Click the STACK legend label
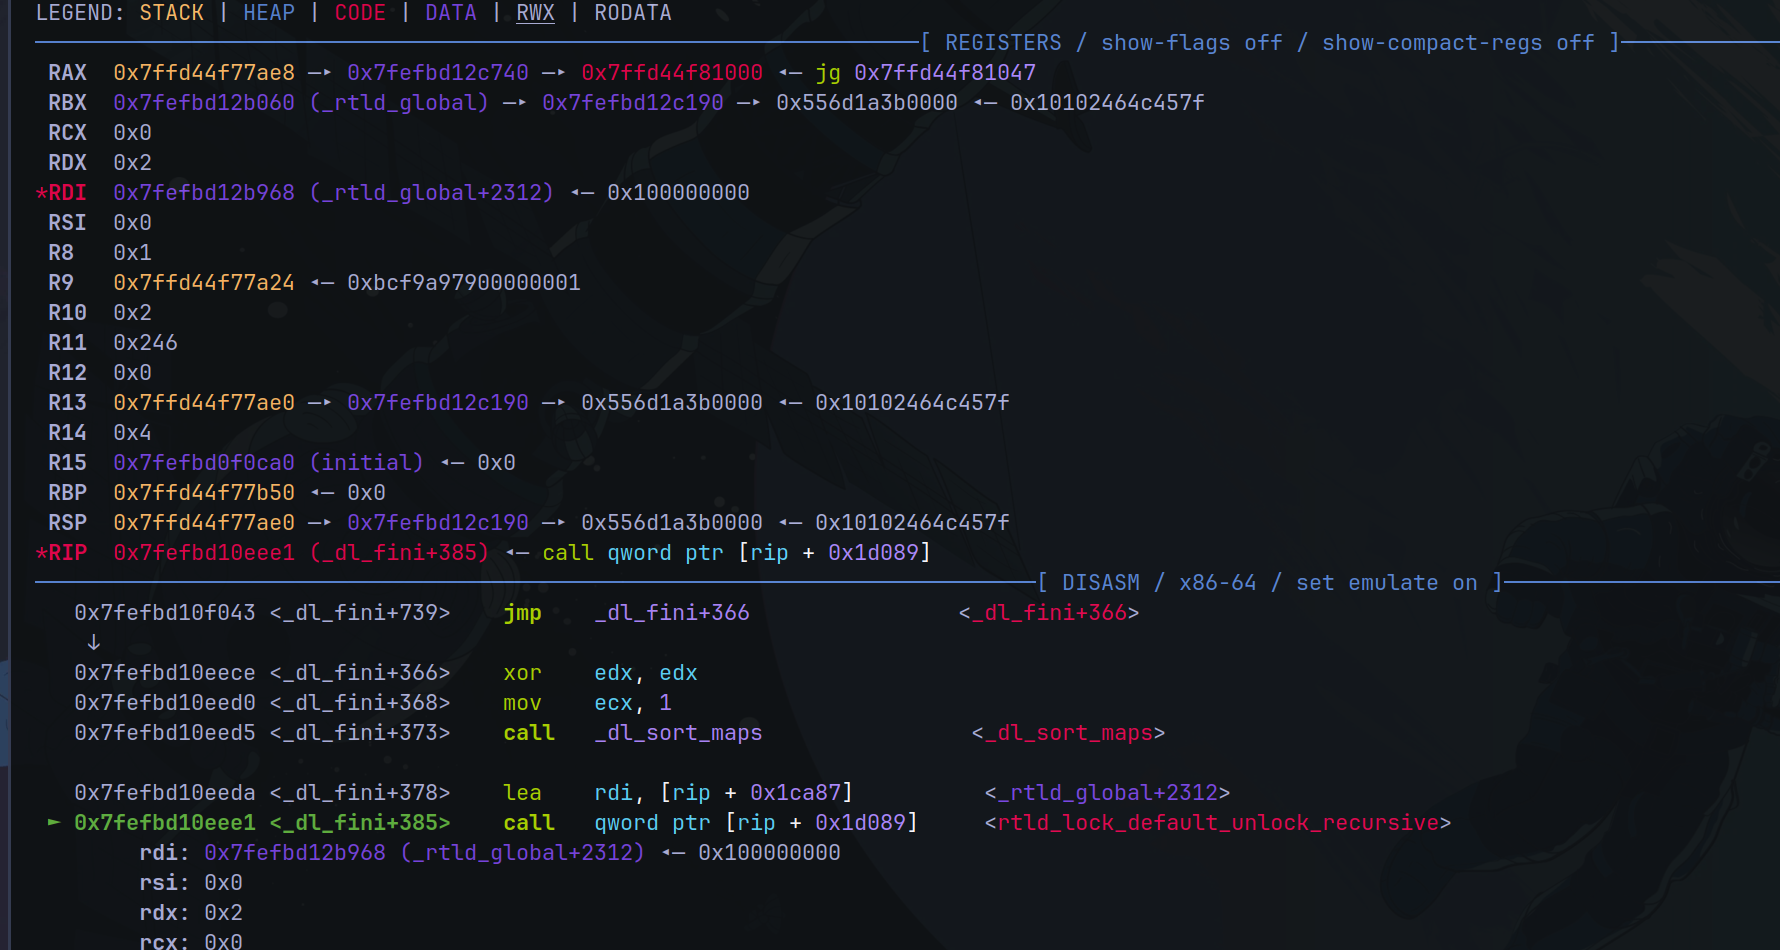The height and width of the screenshot is (950, 1780). [x=172, y=13]
